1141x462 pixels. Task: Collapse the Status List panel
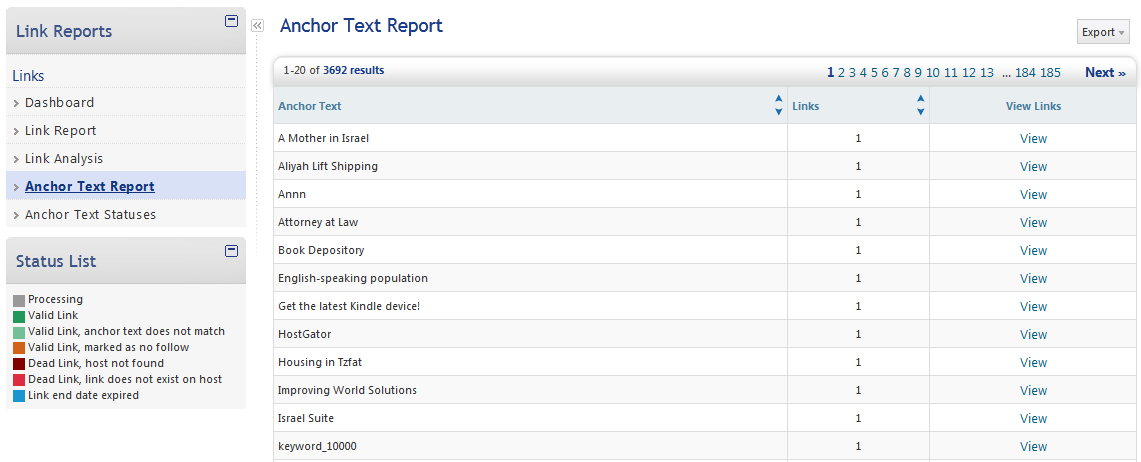(x=232, y=250)
